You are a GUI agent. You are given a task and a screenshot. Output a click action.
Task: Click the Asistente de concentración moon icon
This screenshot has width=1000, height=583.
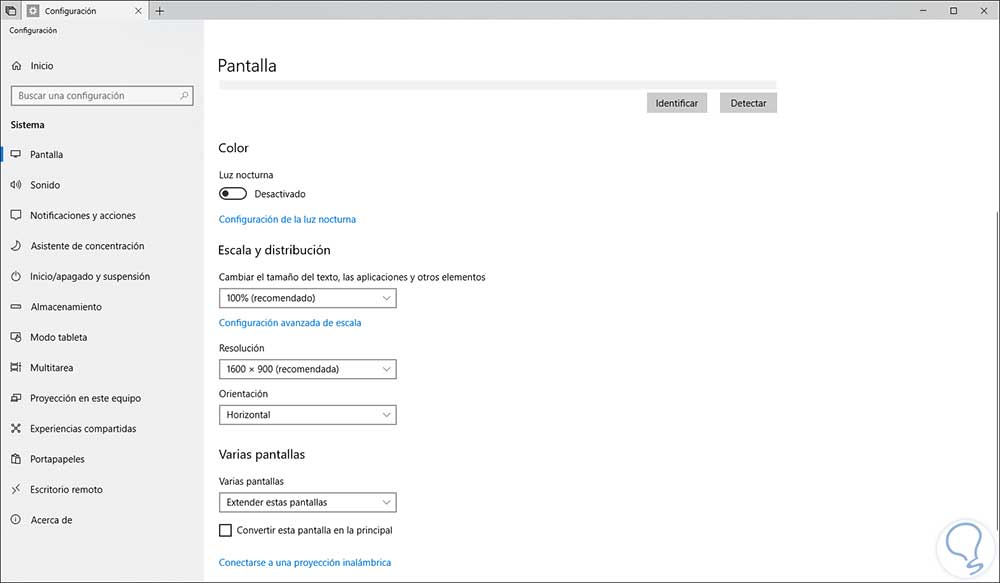(x=16, y=246)
